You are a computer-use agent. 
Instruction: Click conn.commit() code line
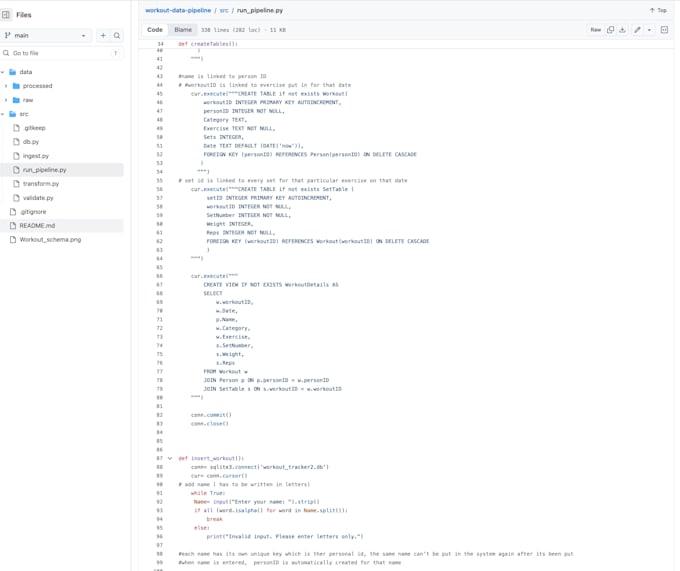point(211,415)
